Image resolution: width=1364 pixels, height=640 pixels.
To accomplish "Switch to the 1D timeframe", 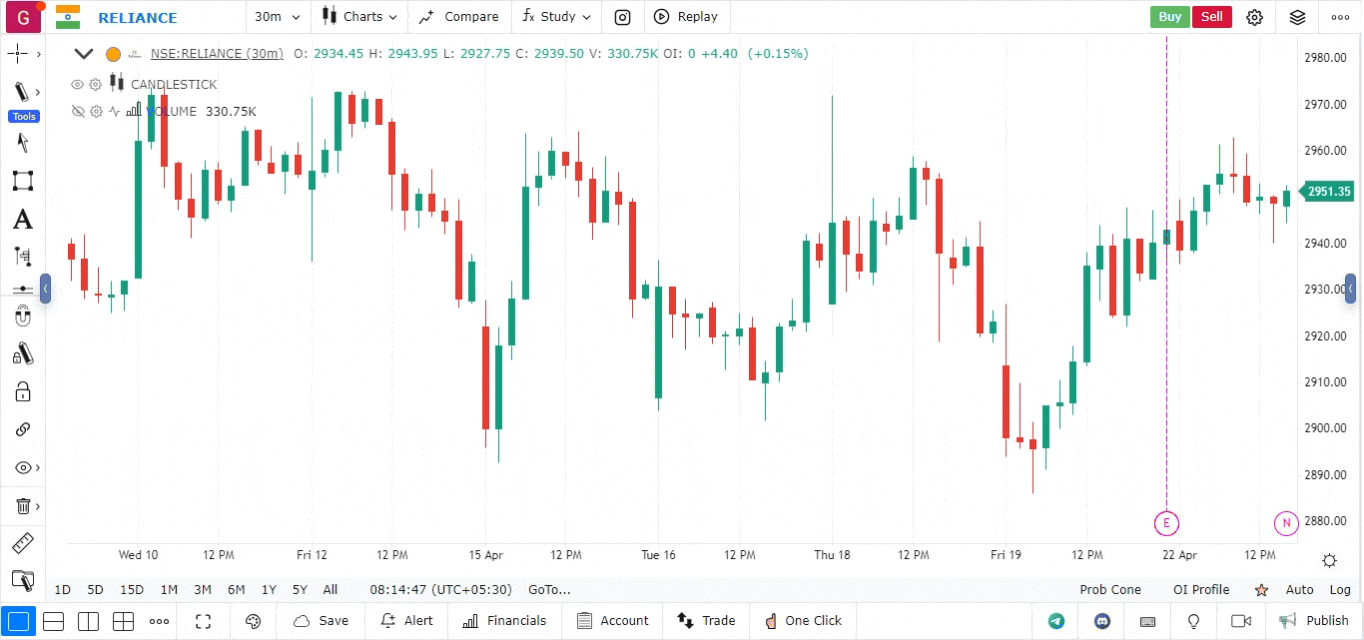I will 62,590.
